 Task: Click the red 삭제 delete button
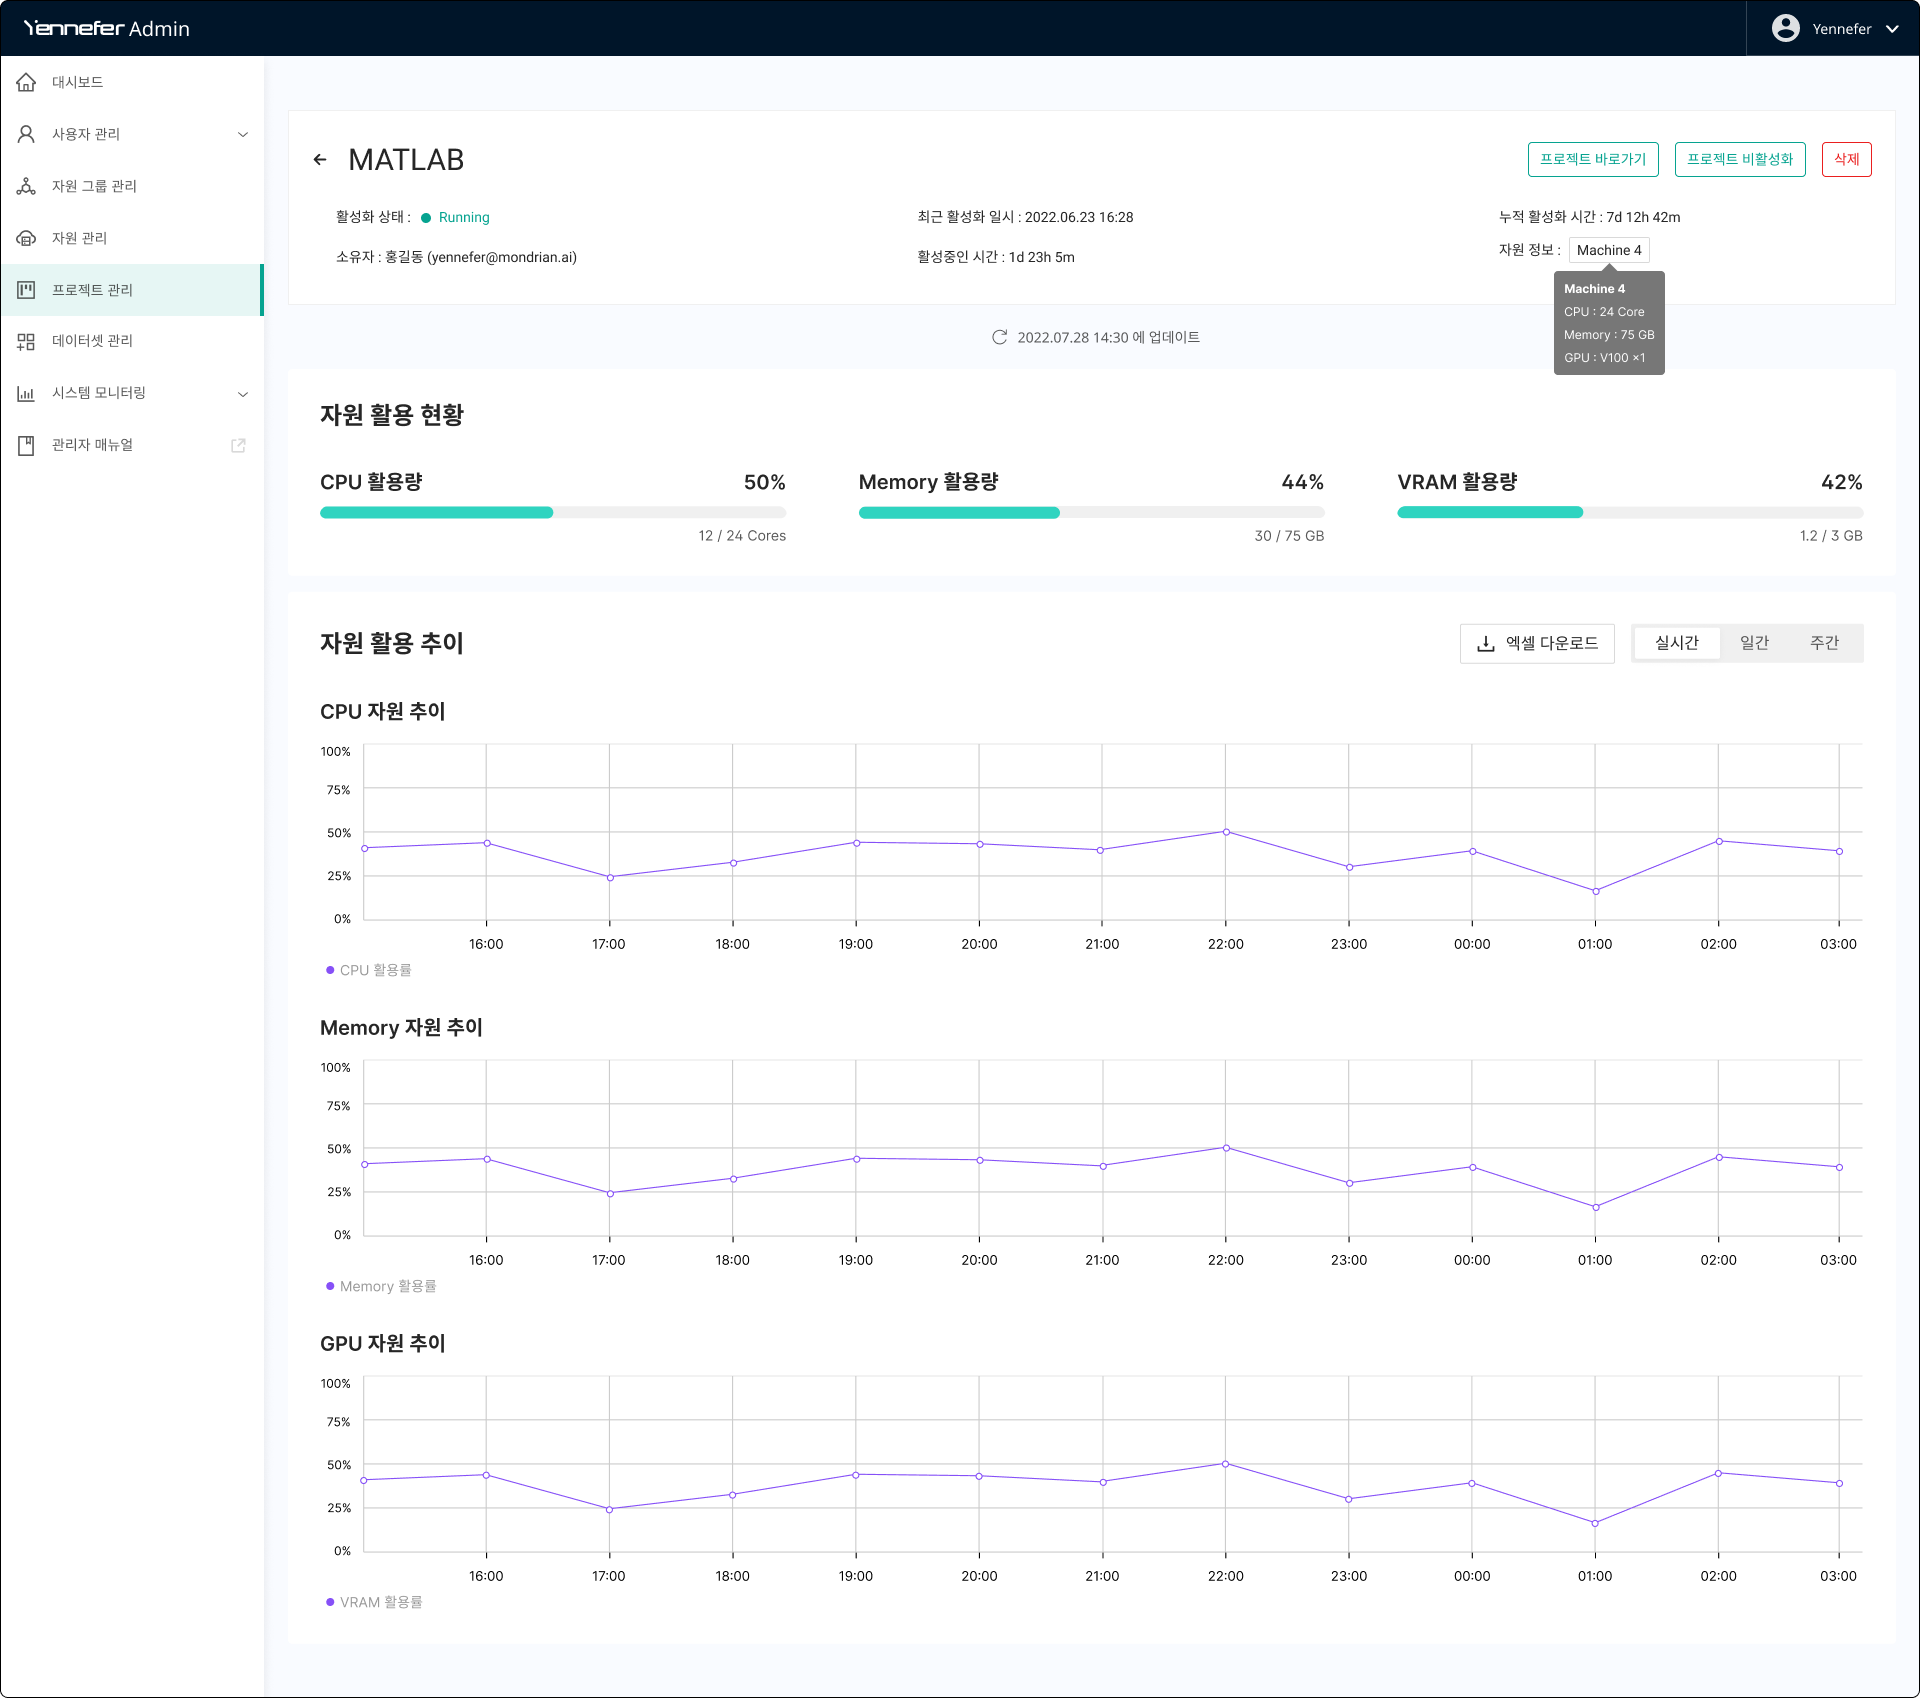coord(1846,159)
